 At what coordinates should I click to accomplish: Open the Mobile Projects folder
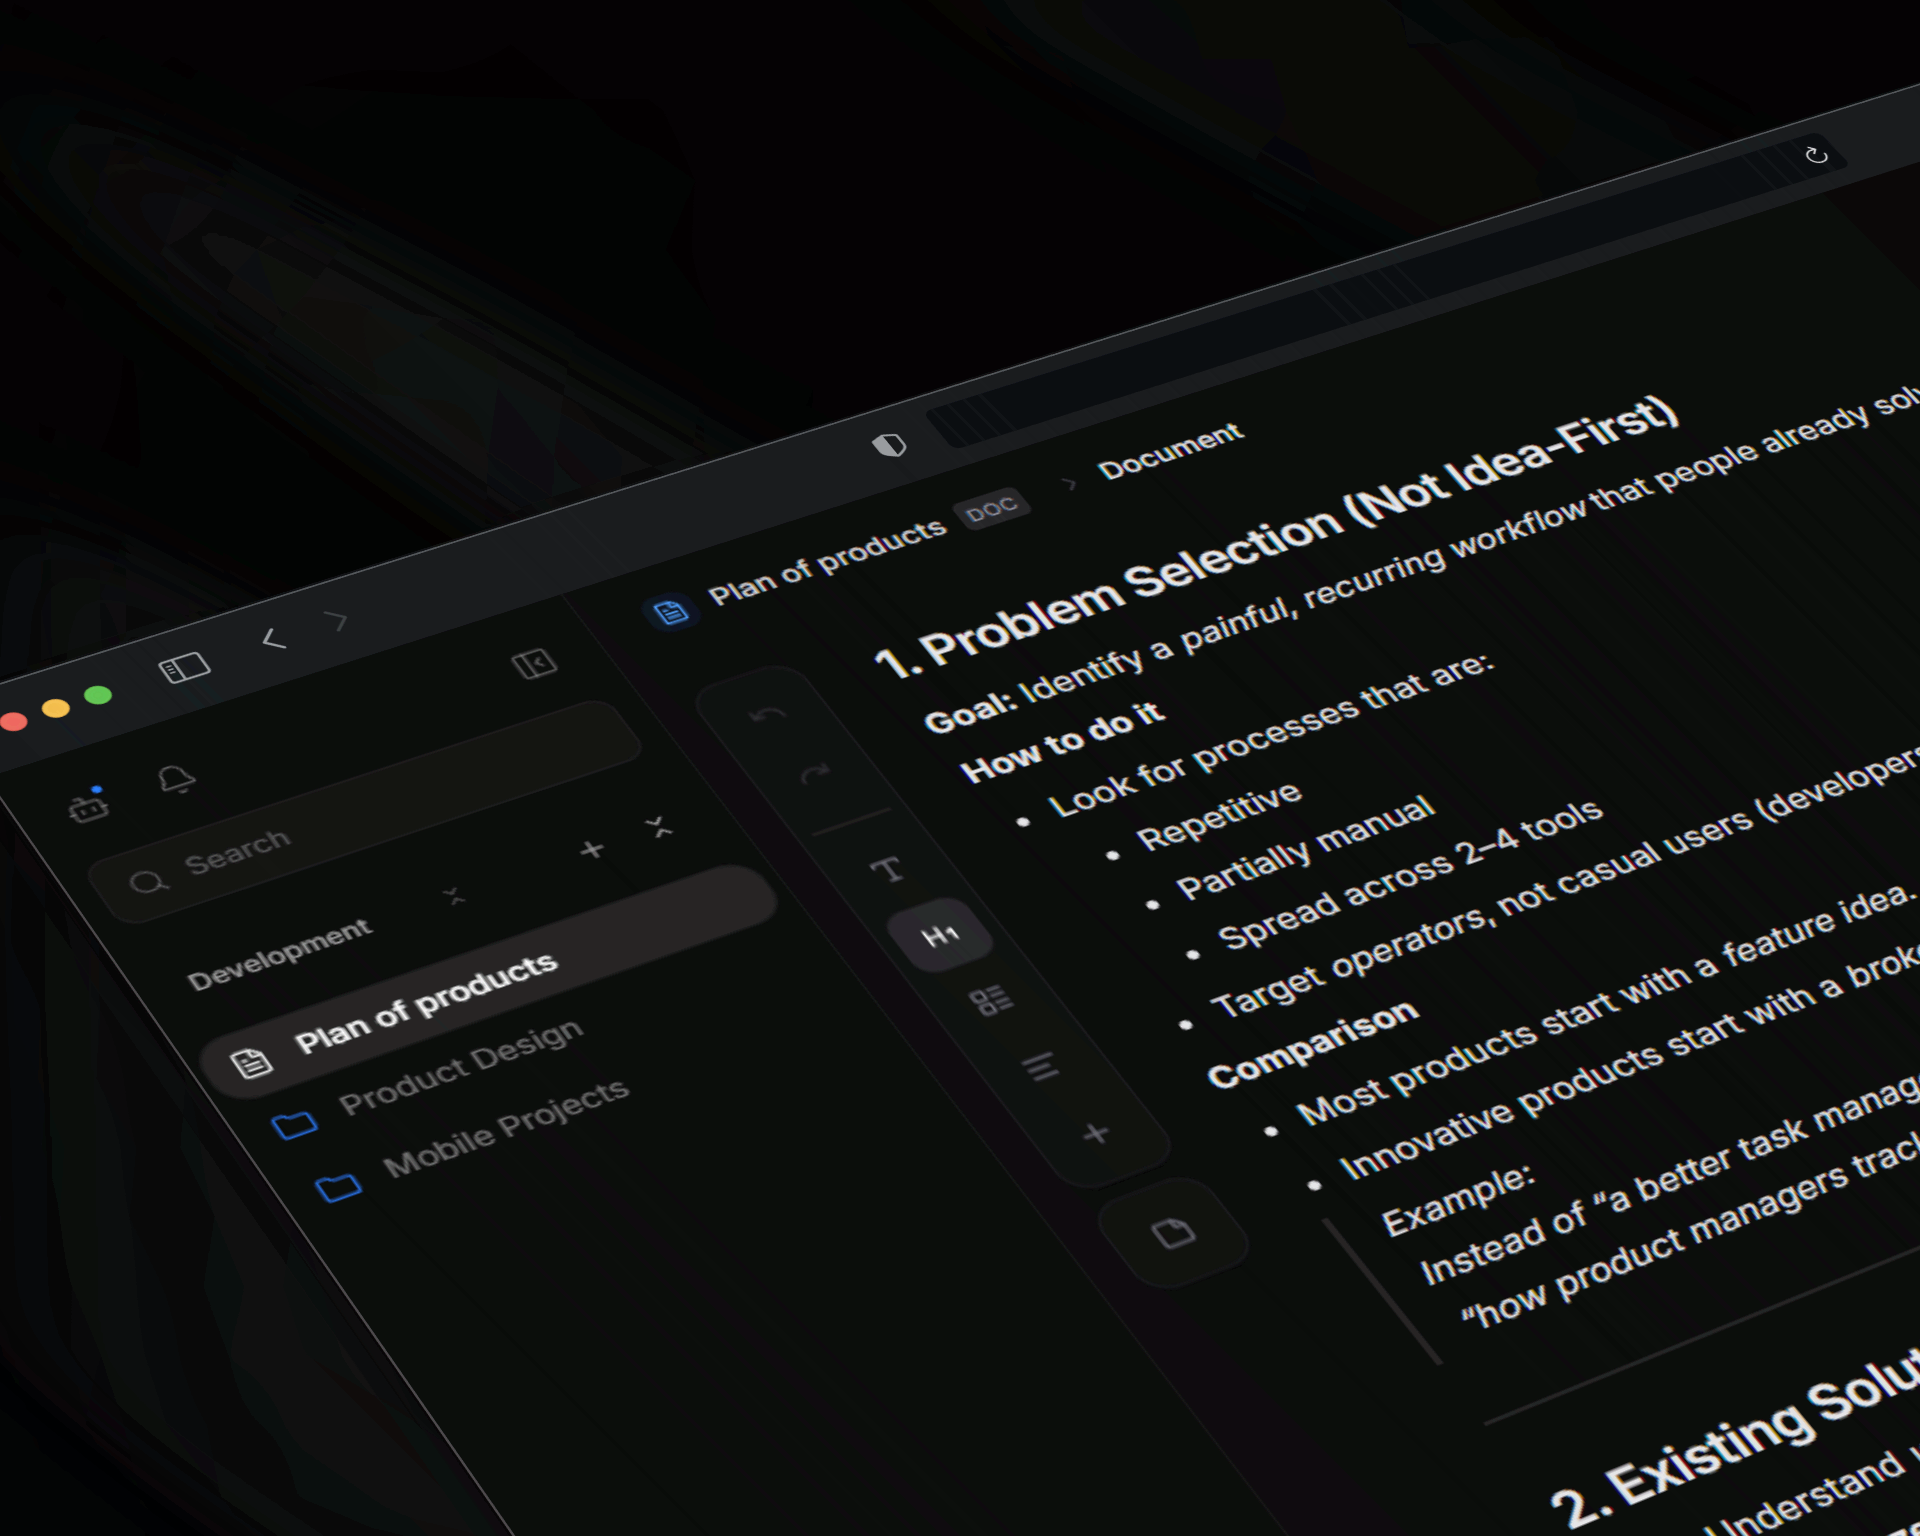(x=505, y=1129)
